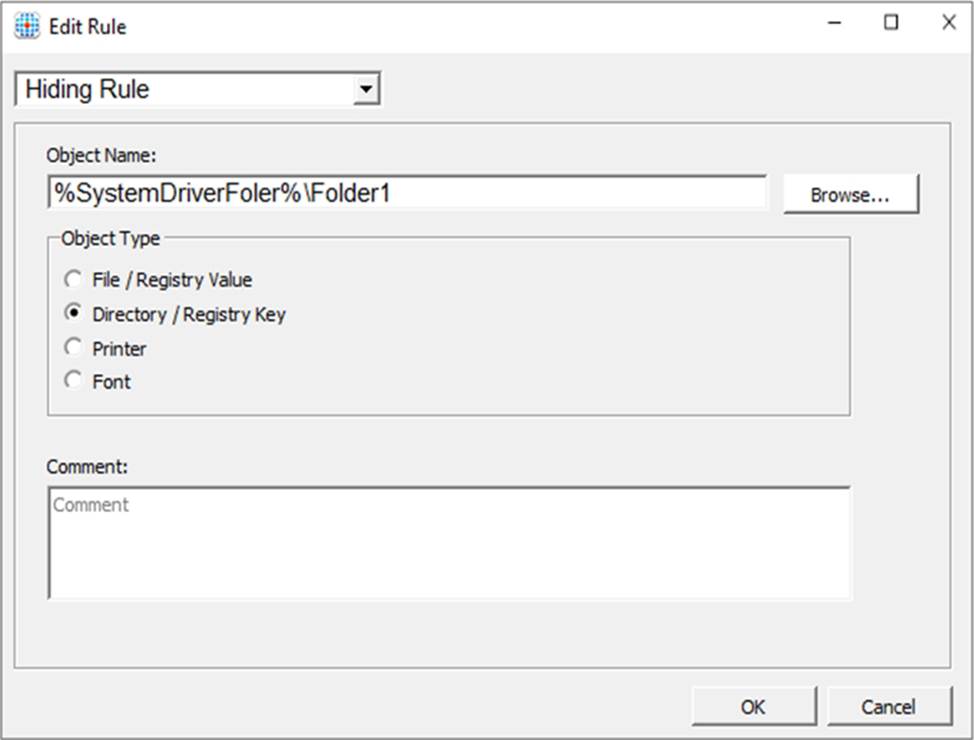974x740 pixels.
Task: Confirm the rule with OK
Action: [753, 707]
